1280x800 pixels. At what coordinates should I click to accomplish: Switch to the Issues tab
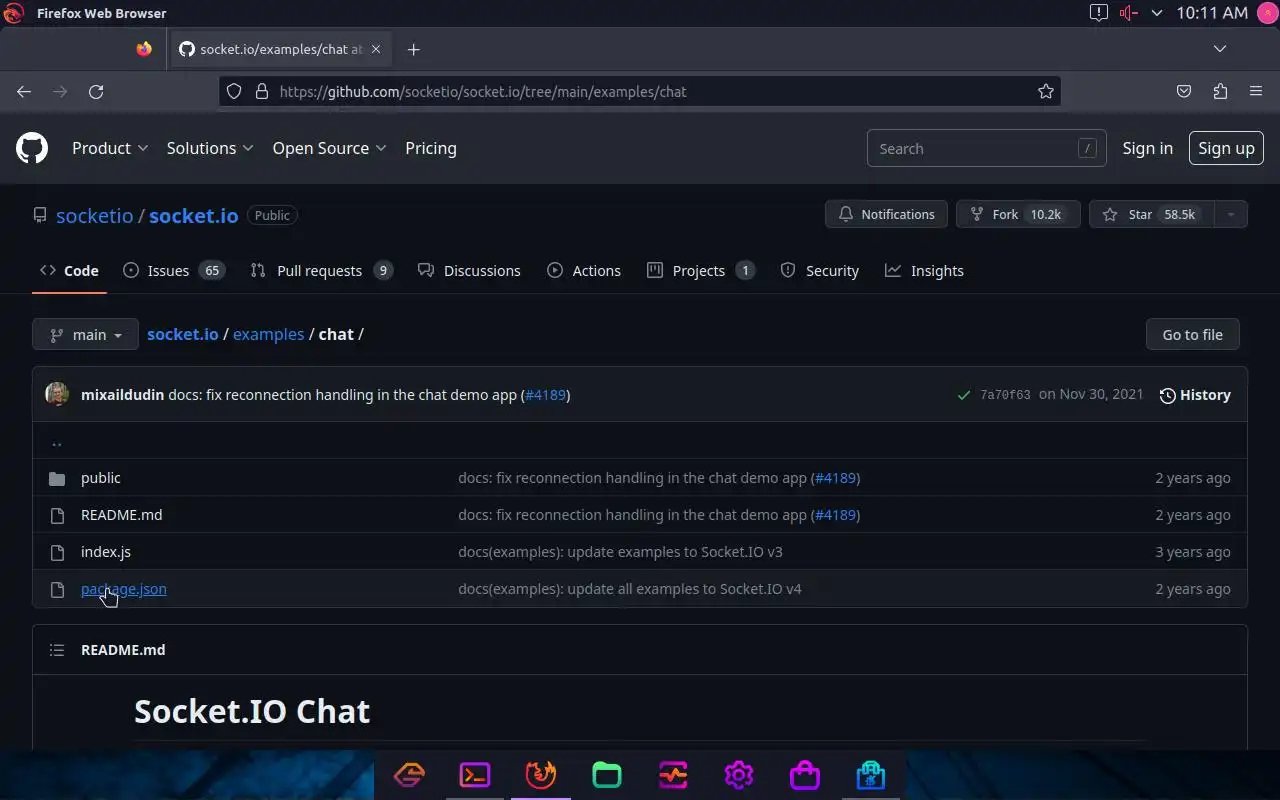pyautogui.click(x=174, y=271)
